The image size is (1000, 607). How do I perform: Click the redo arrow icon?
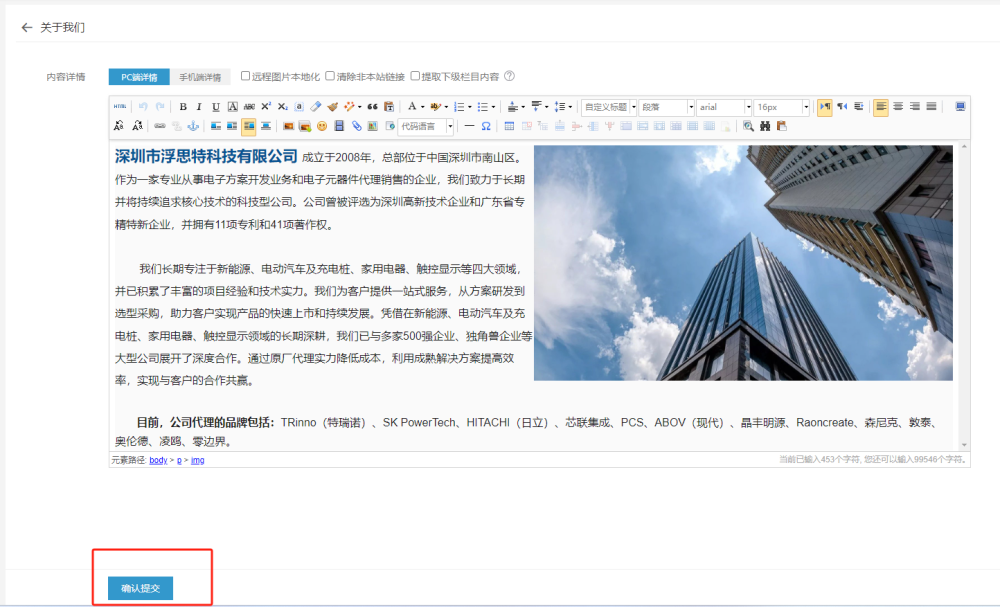click(x=160, y=106)
